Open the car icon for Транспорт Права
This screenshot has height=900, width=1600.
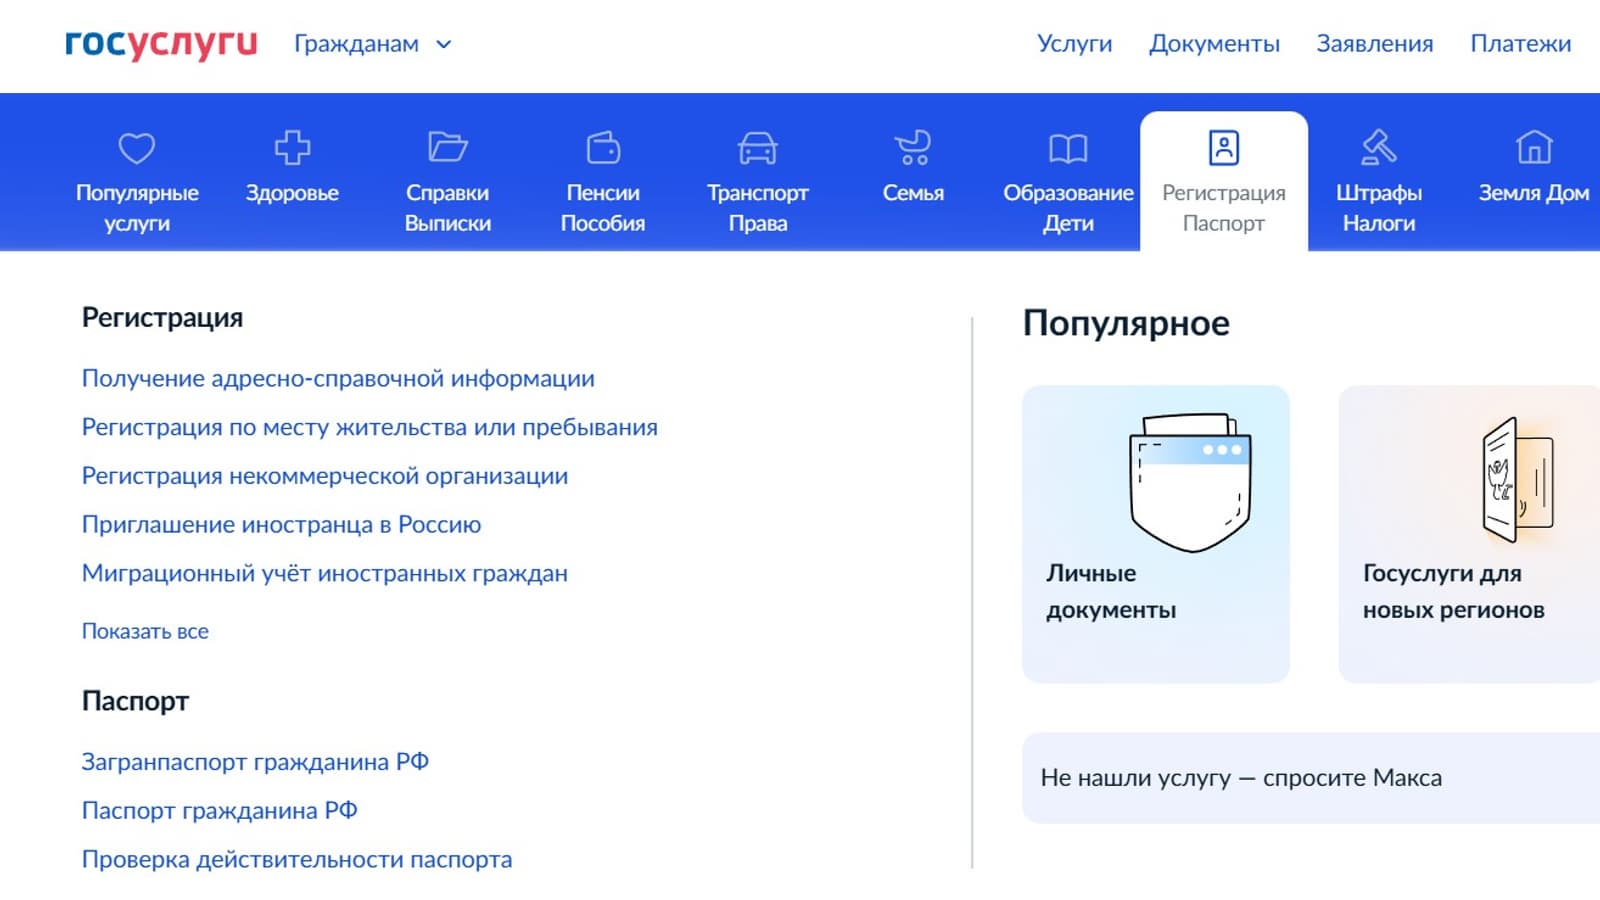pyautogui.click(x=757, y=148)
